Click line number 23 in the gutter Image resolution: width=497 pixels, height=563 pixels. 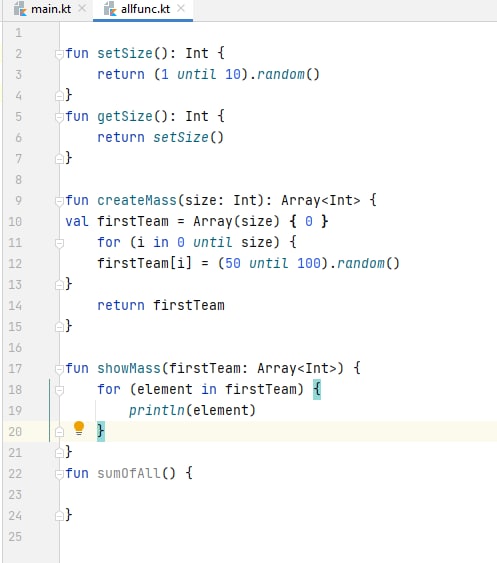pyautogui.click(x=15, y=495)
